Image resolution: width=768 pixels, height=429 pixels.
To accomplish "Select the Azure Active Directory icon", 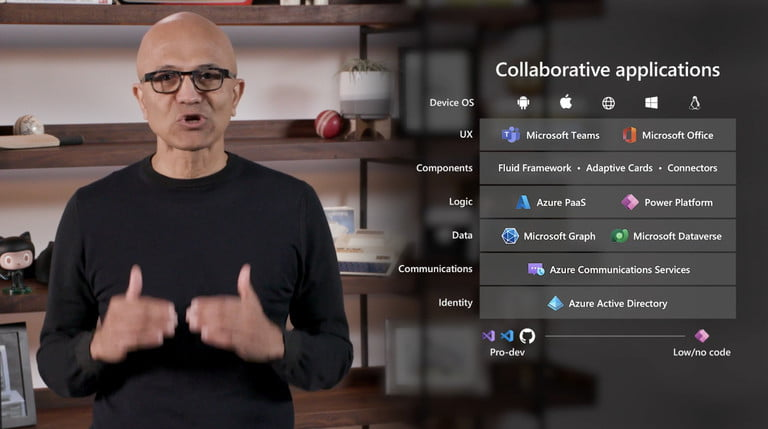I will [x=555, y=303].
